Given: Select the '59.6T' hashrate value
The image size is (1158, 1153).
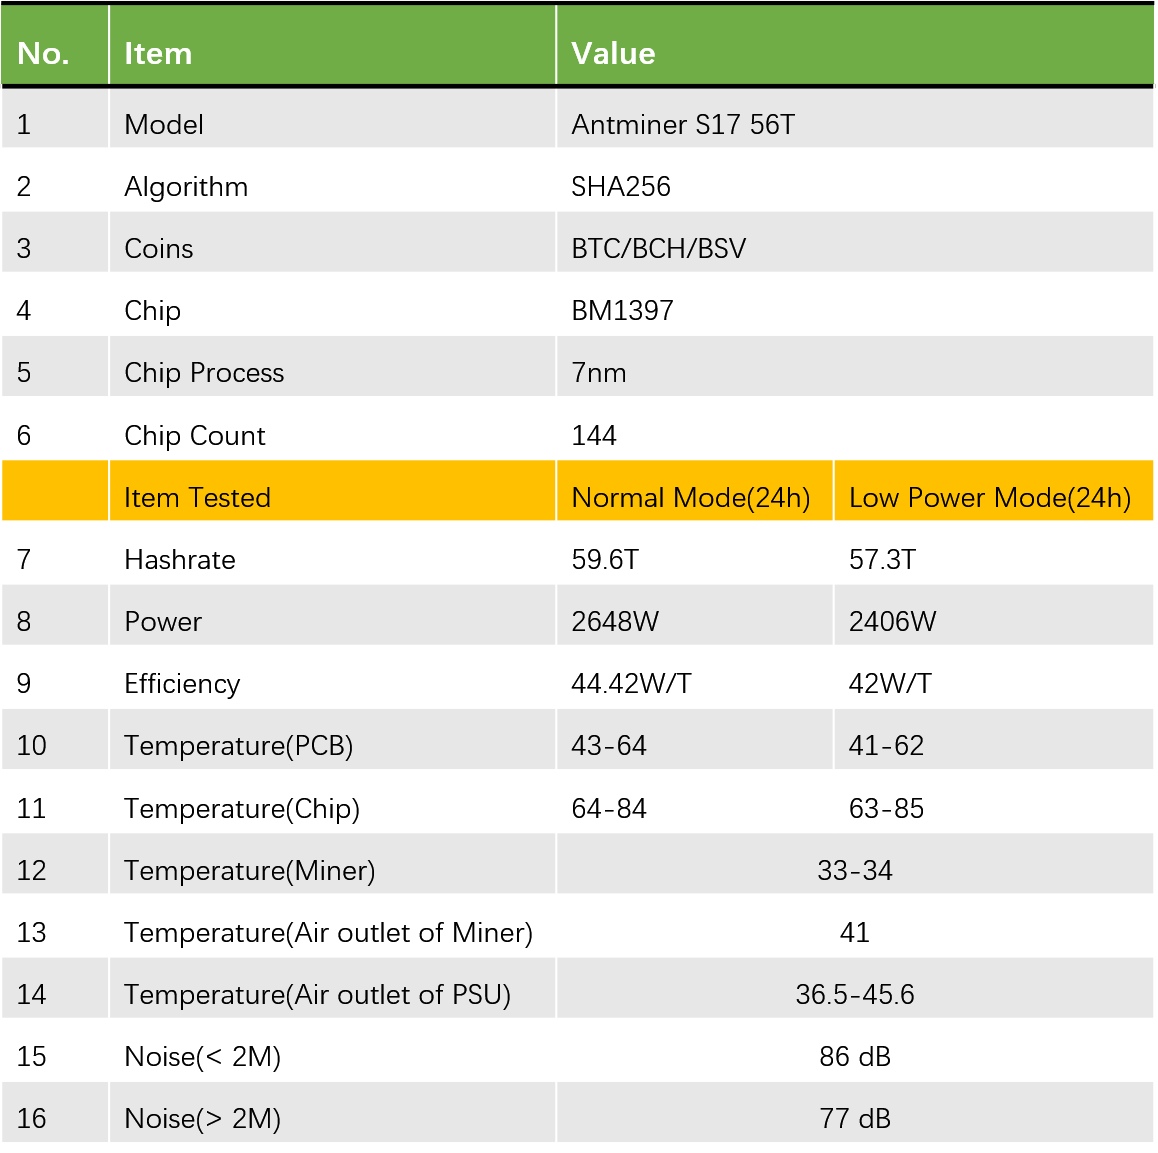Looking at the screenshot, I should (605, 560).
